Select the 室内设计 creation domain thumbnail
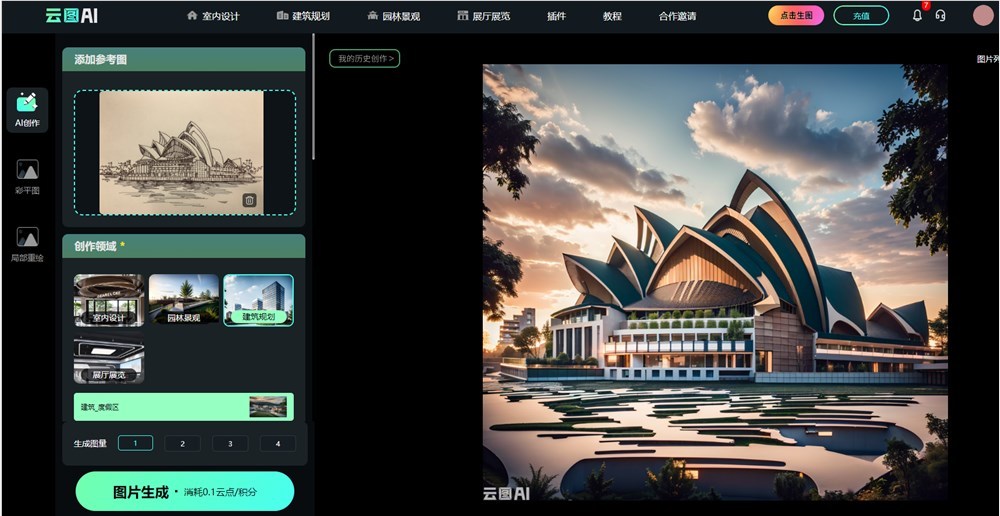Image resolution: width=1000 pixels, height=516 pixels. [x=108, y=300]
